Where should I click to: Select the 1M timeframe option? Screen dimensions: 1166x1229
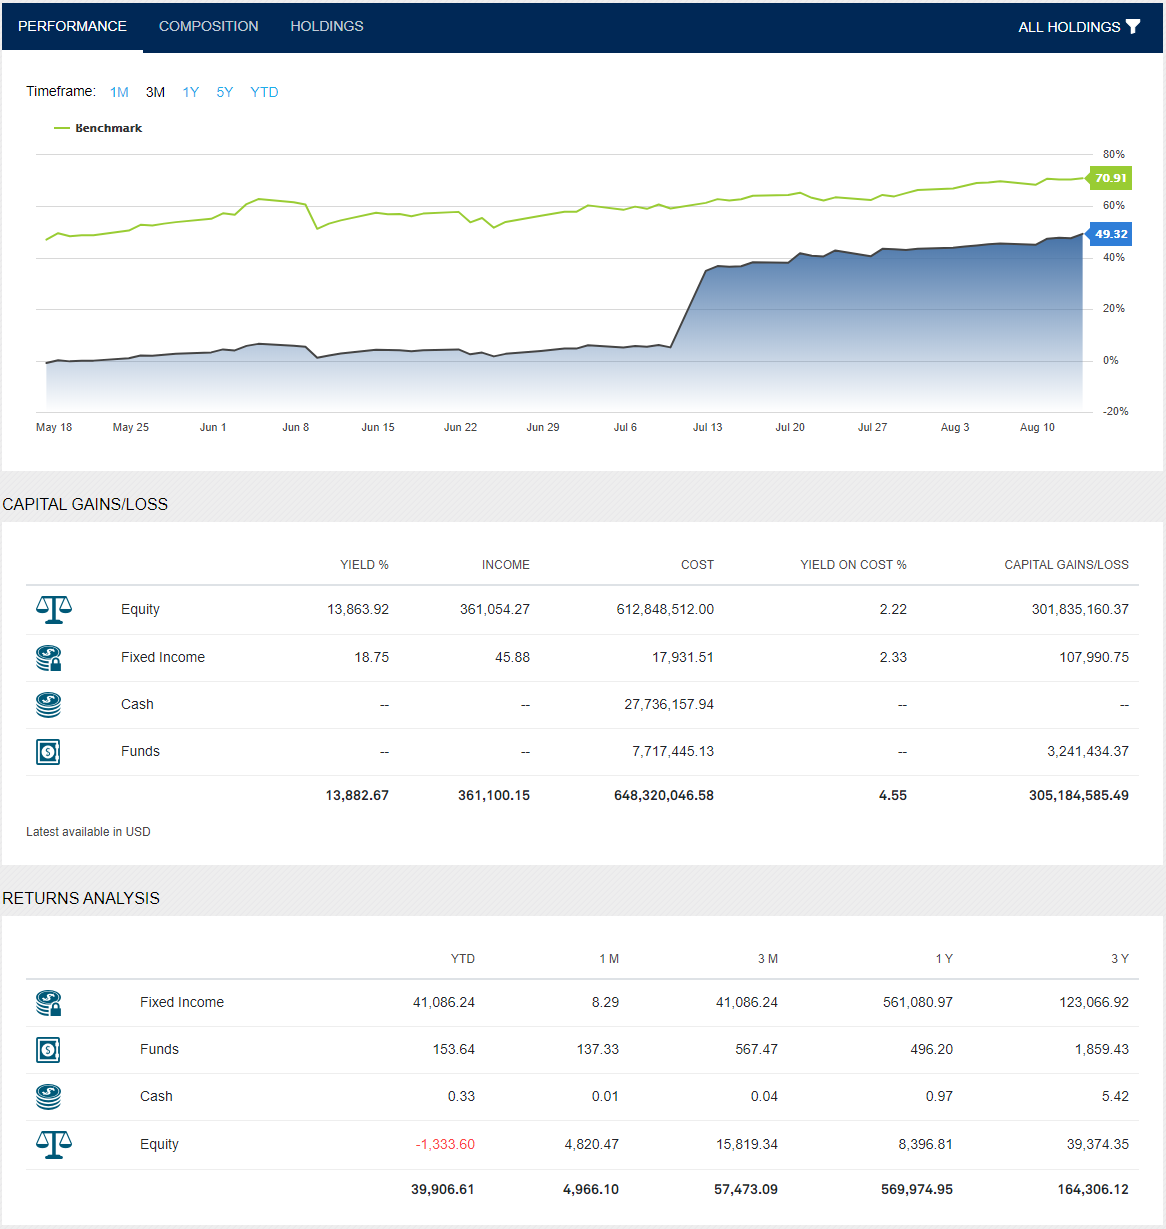point(119,91)
